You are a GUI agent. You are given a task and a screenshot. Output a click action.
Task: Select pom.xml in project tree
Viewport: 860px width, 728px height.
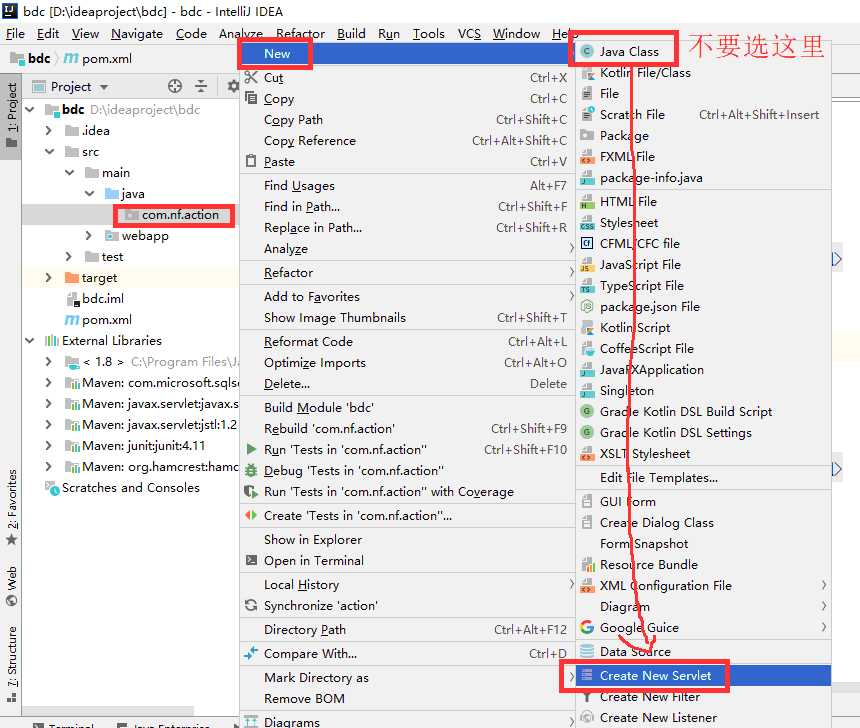[106, 319]
